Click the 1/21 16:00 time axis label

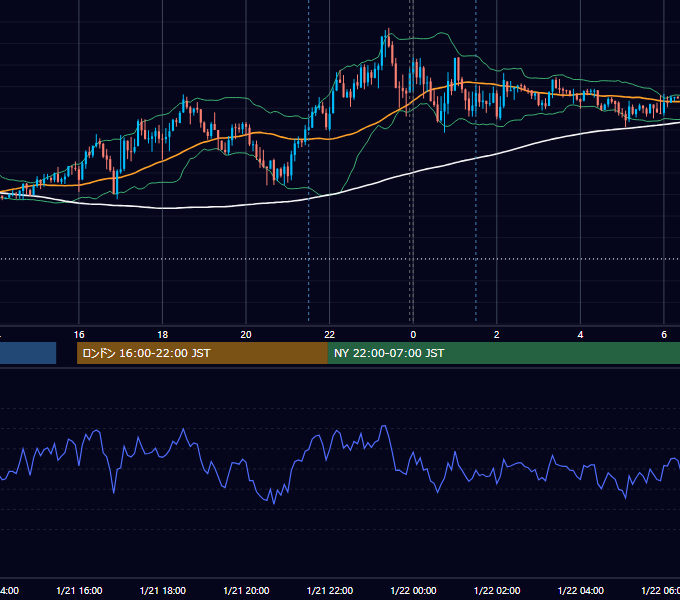pyautogui.click(x=79, y=590)
